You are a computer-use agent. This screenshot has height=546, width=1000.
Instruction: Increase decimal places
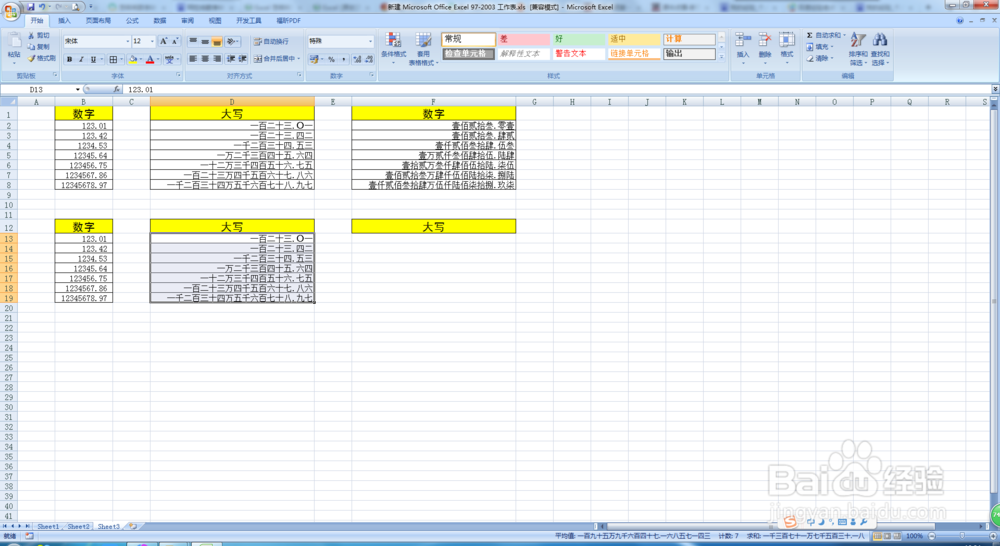(357, 59)
